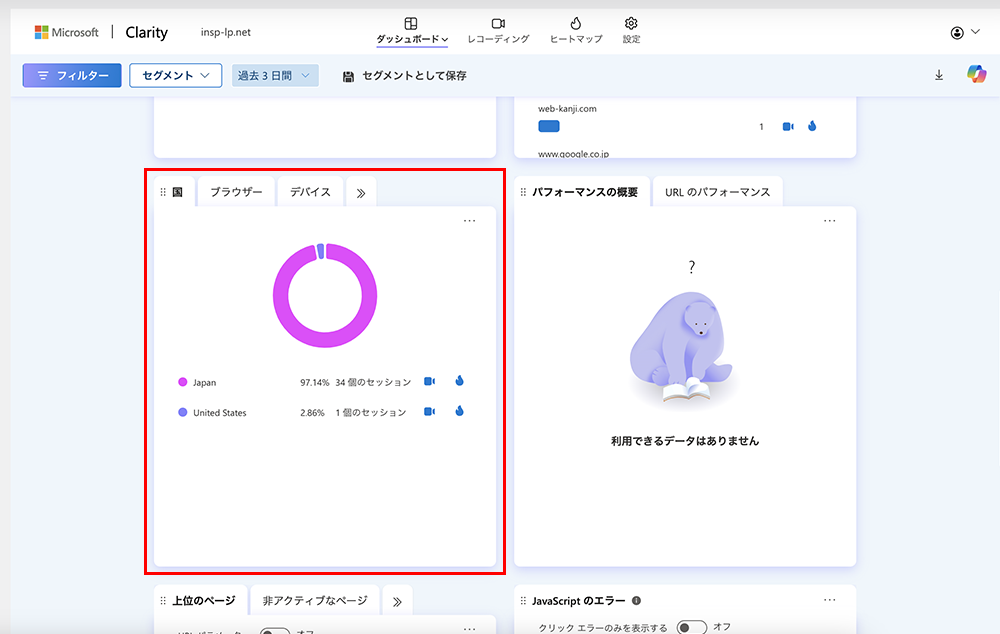
Task: Click the web-kanji.com blue bar
Action: [x=548, y=126]
